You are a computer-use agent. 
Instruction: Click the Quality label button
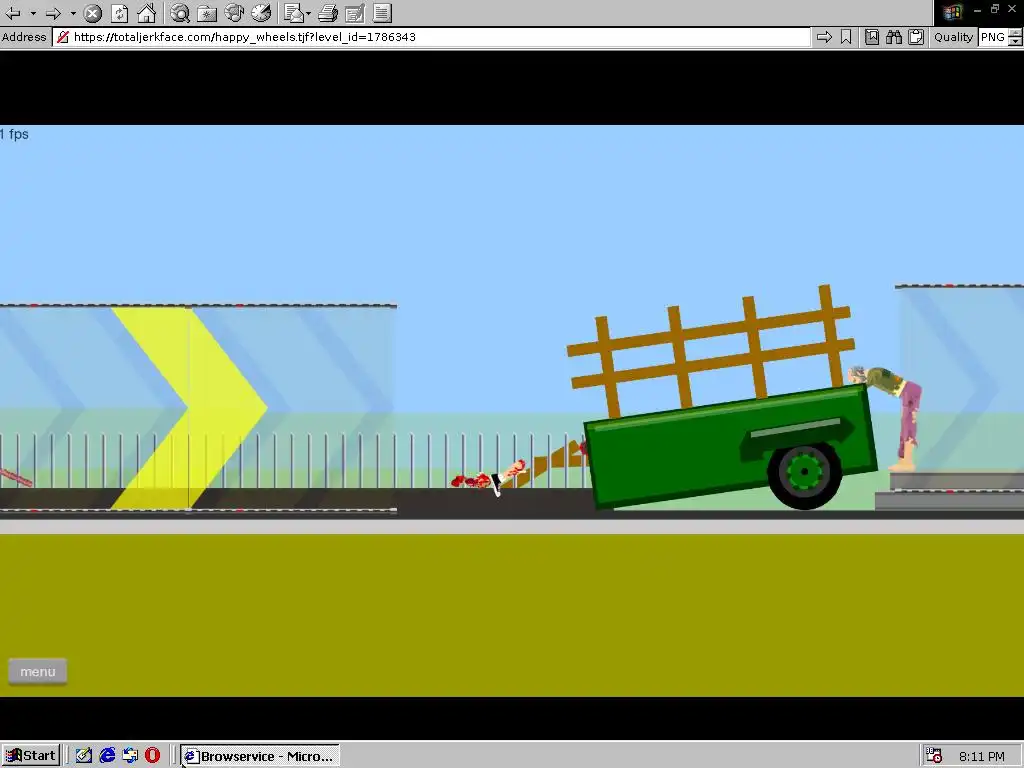coord(953,37)
